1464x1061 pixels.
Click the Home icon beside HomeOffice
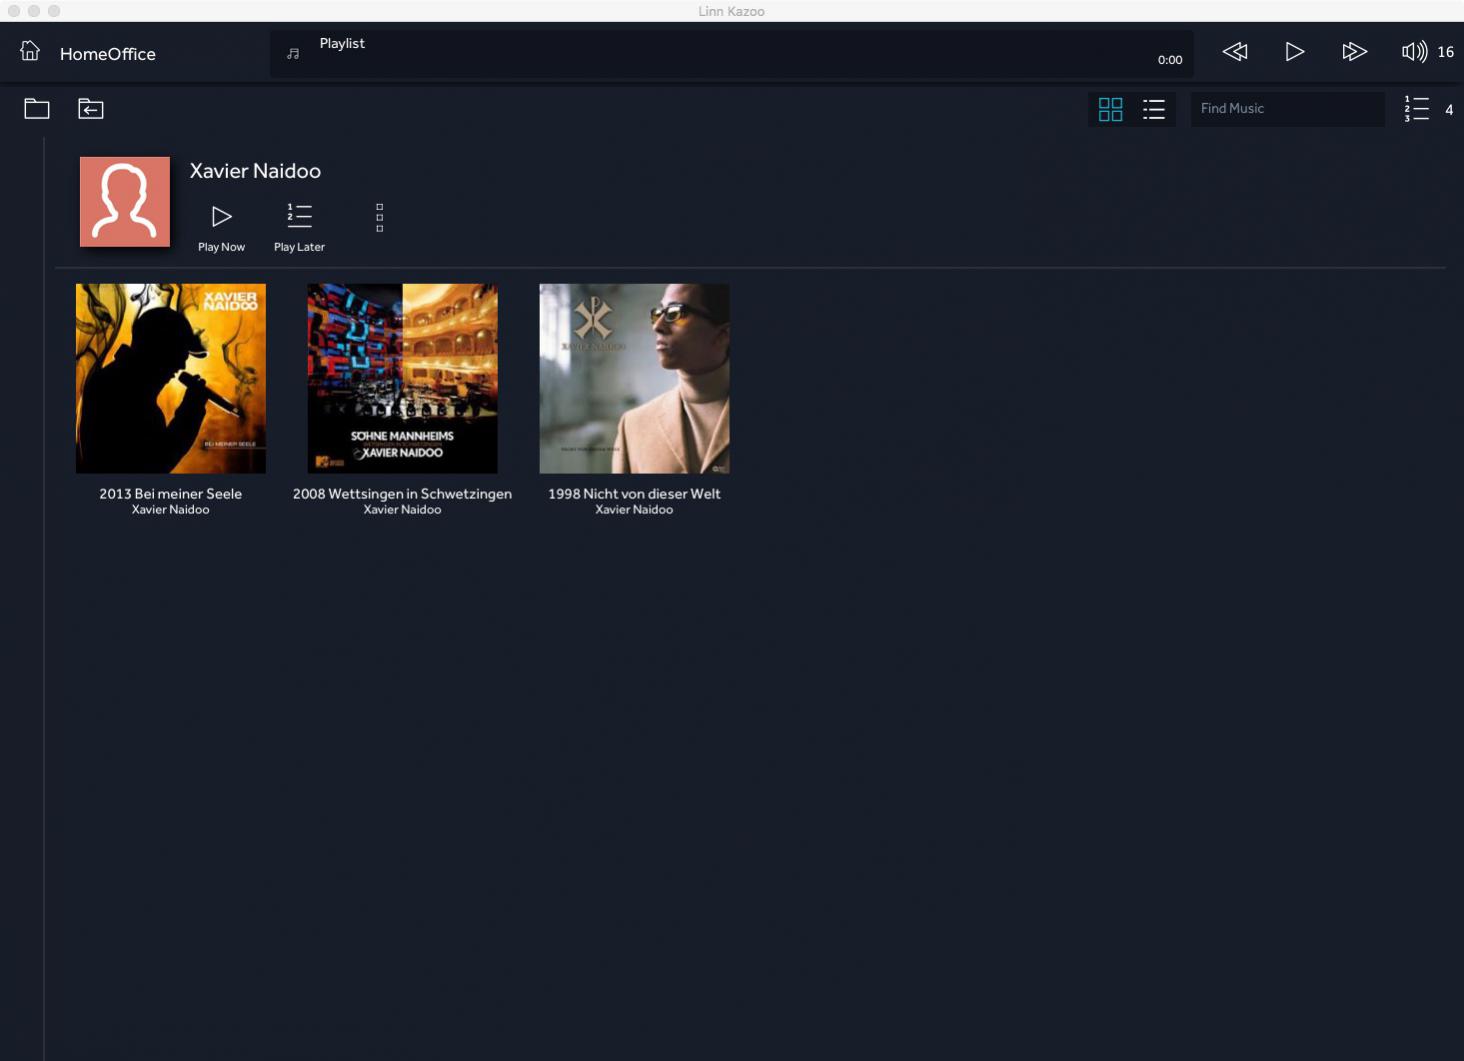pos(30,52)
